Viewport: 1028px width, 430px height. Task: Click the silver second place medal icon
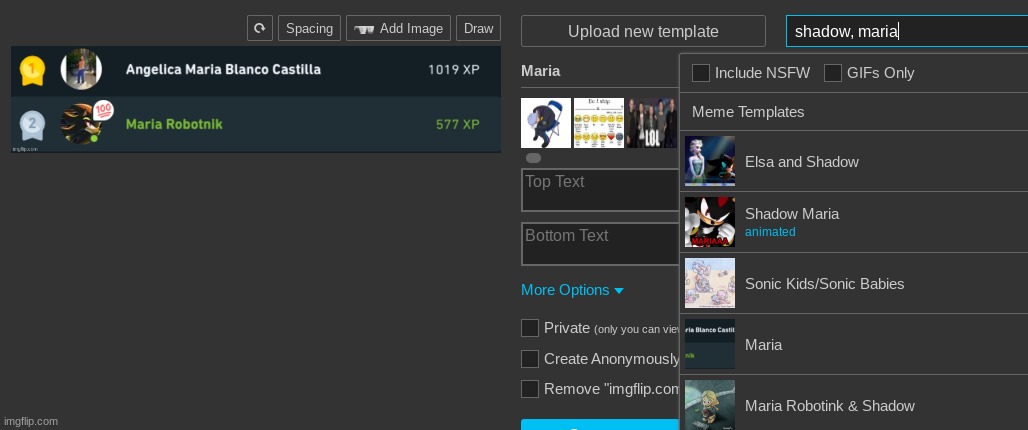tap(32, 125)
